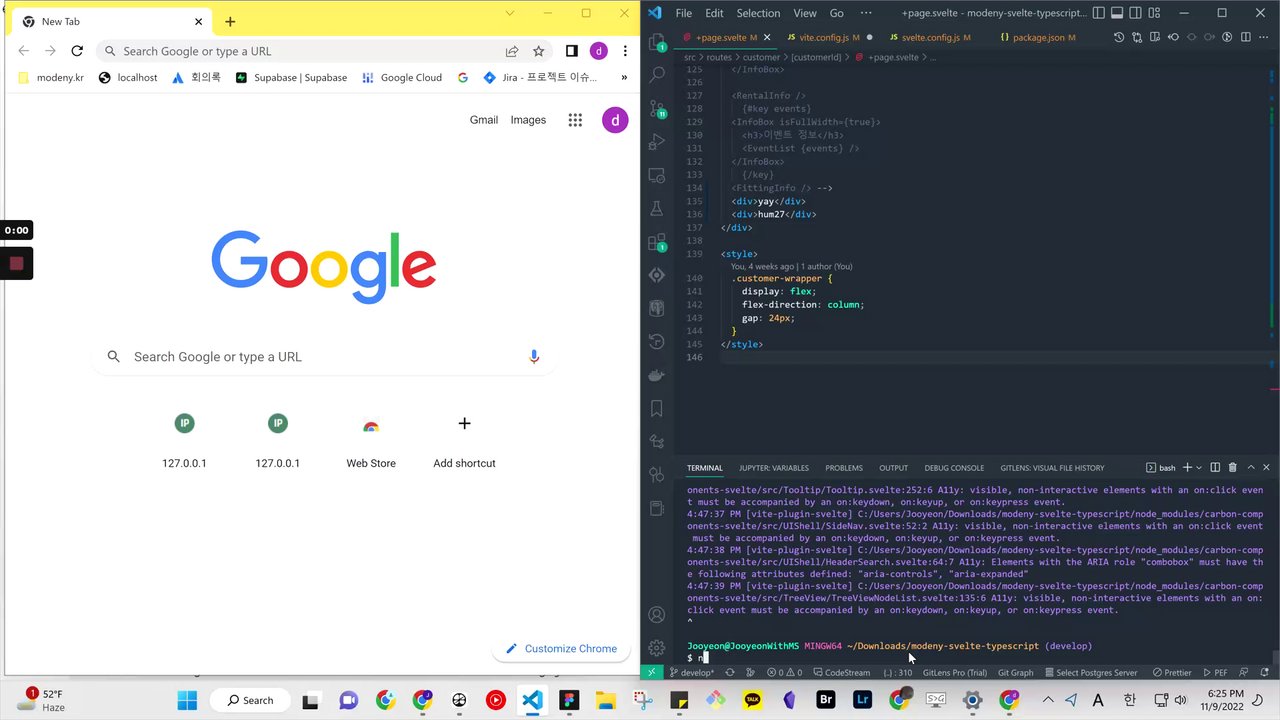This screenshot has height=720, width=1280.
Task: Click the Add shortcut tile
Action: (x=464, y=440)
